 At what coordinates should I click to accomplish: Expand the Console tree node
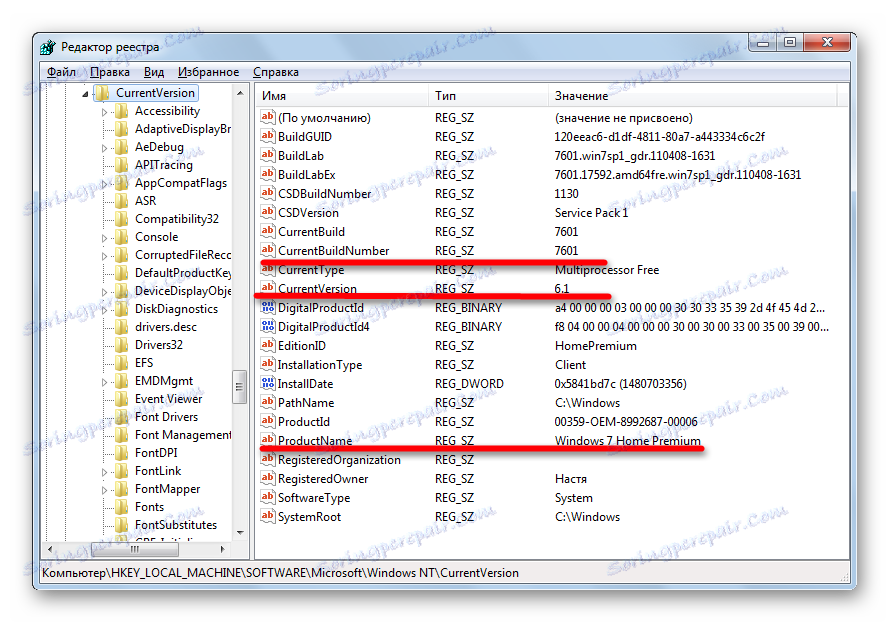104,238
